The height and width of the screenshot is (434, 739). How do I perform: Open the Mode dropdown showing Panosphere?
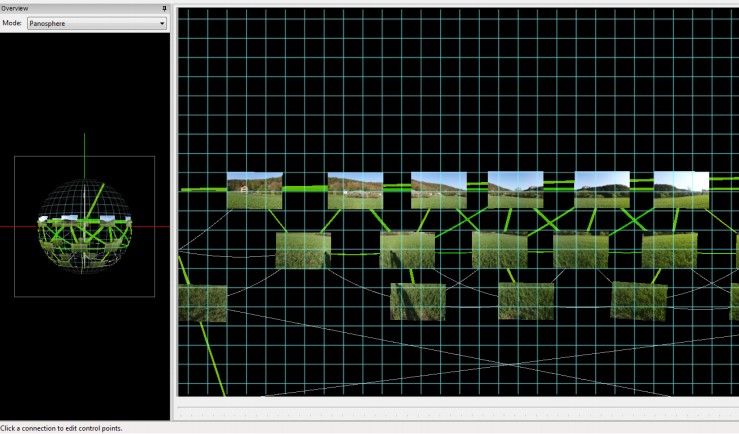[x=97, y=23]
